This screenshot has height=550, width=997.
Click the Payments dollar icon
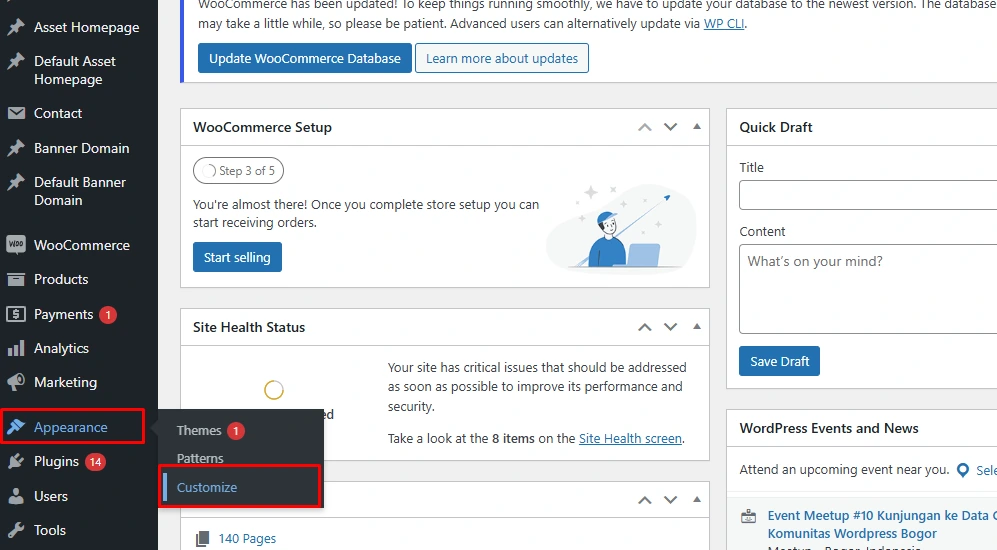[x=16, y=314]
